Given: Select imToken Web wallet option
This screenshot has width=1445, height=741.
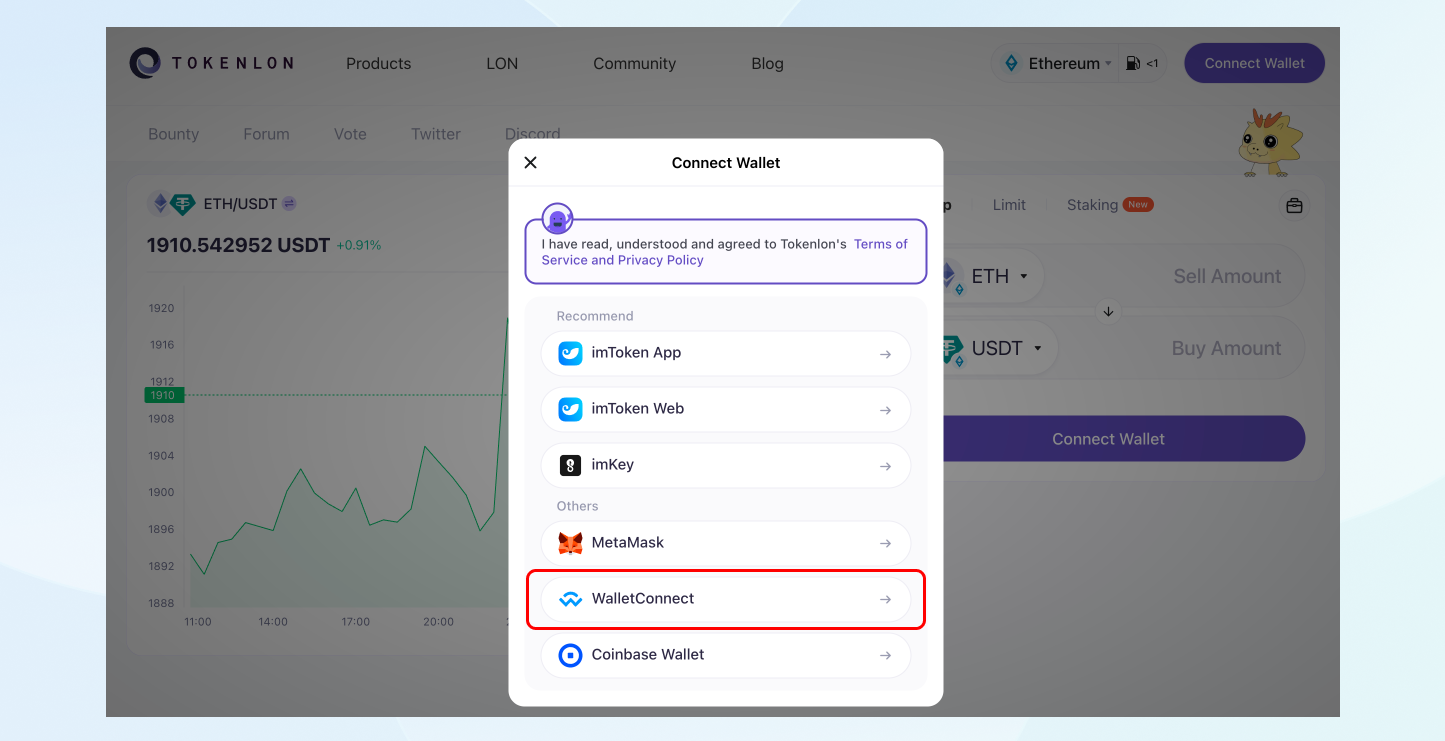Looking at the screenshot, I should click(x=726, y=409).
